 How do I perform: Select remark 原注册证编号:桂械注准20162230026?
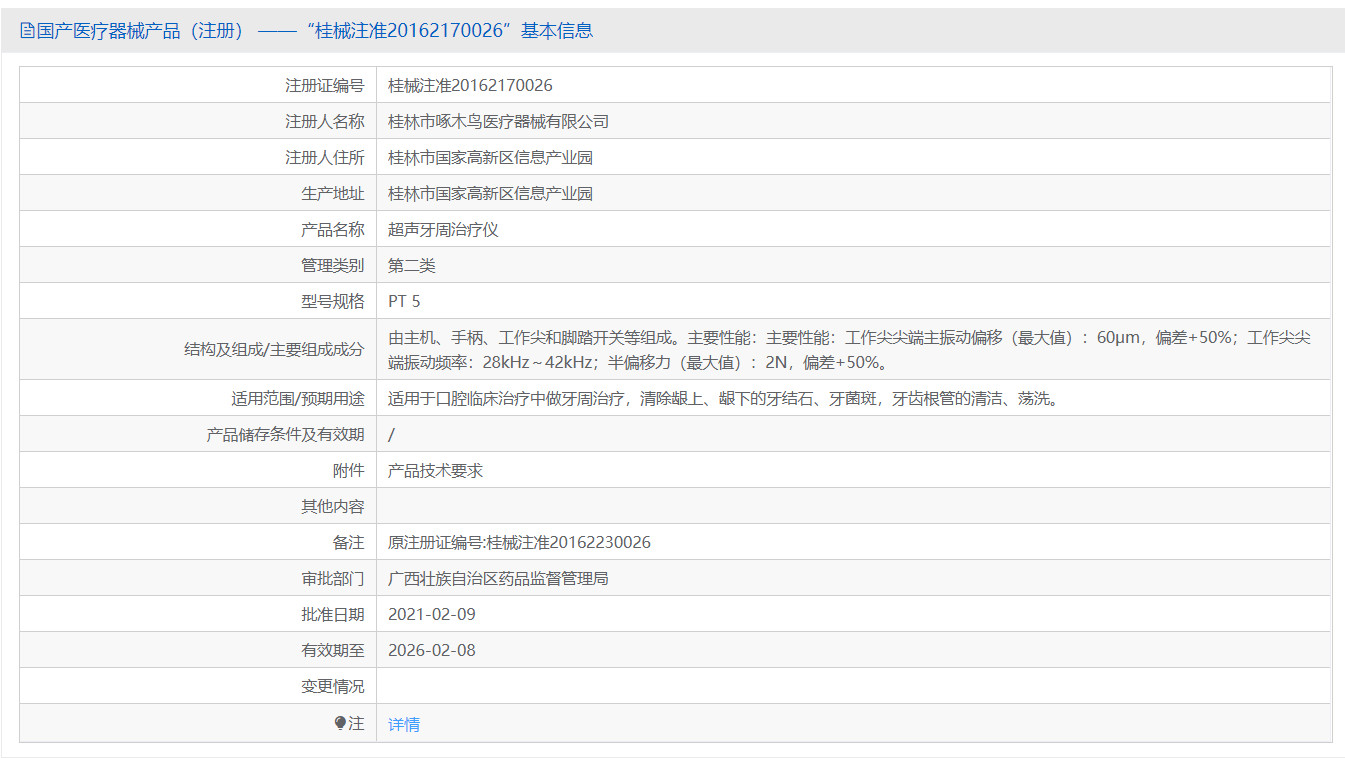pyautogui.click(x=519, y=542)
